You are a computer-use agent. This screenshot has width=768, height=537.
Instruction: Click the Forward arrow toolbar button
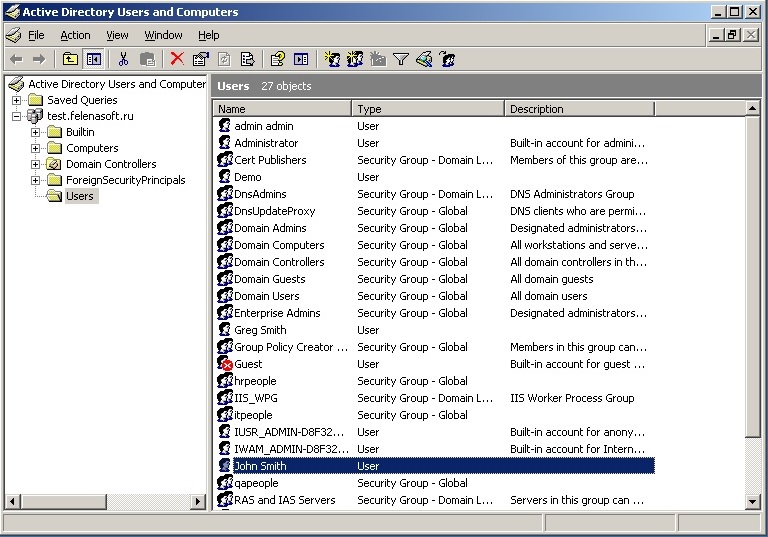point(39,60)
